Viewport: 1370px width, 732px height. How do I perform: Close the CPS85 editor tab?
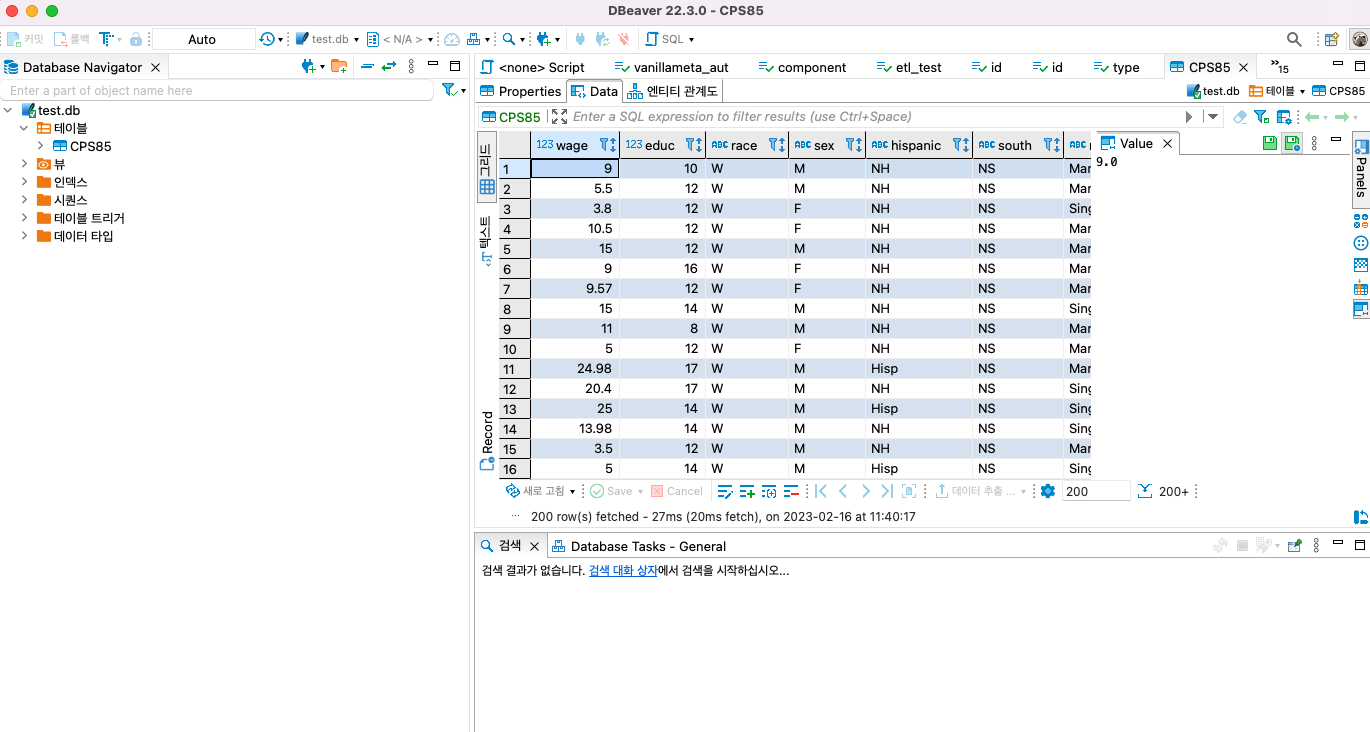[1243, 67]
